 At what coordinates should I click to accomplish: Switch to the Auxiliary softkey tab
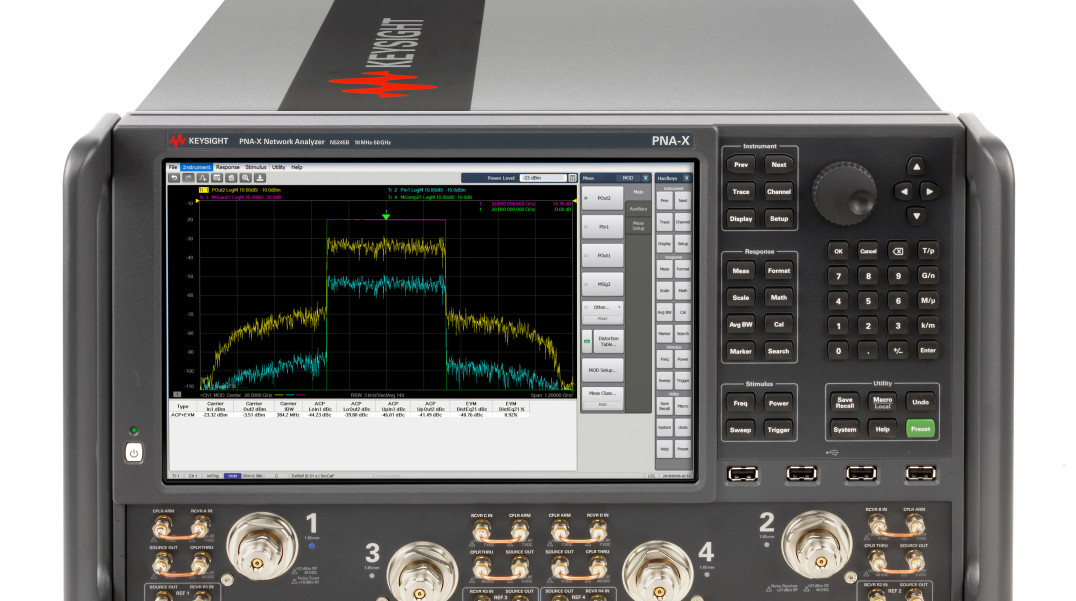(x=638, y=209)
